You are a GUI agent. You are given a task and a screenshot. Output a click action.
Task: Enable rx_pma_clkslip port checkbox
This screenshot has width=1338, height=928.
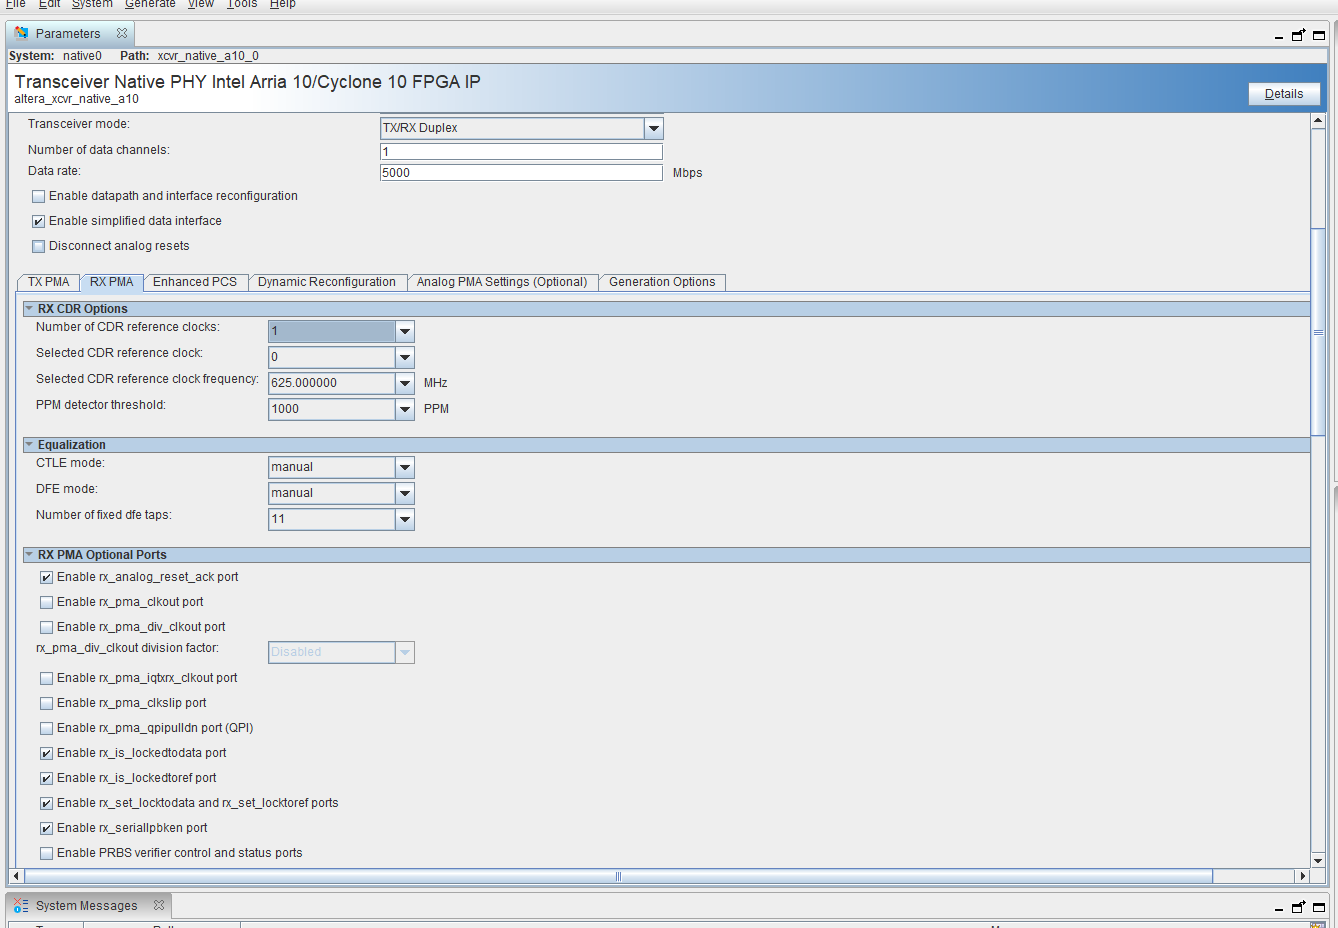tap(47, 704)
